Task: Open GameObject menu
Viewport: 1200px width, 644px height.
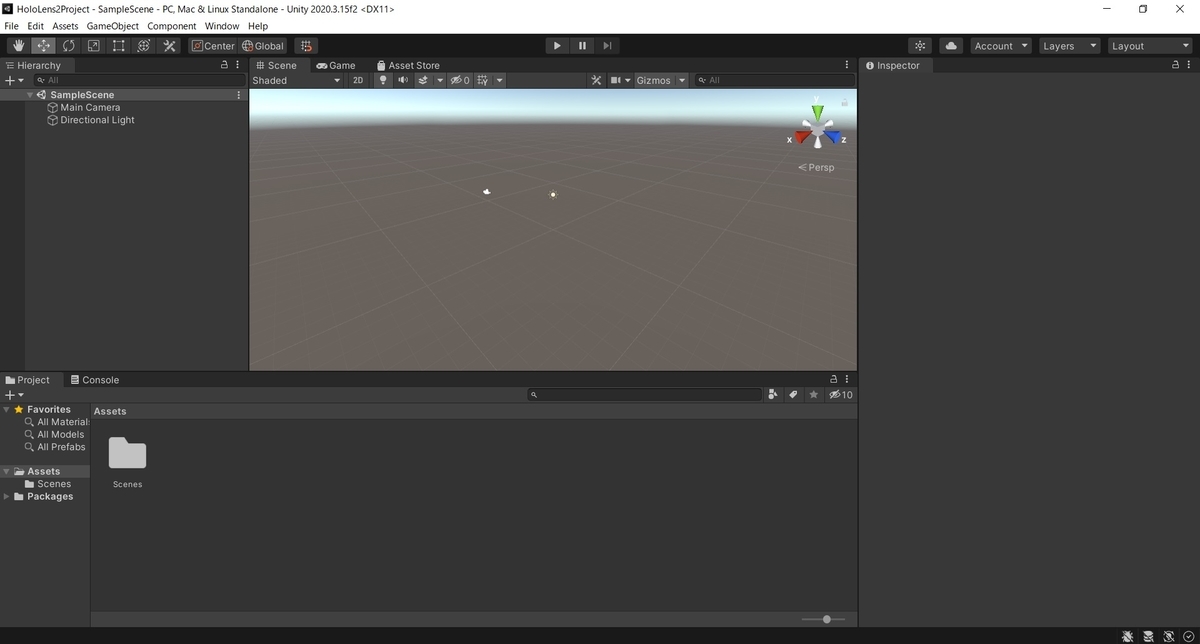Action: [113, 26]
